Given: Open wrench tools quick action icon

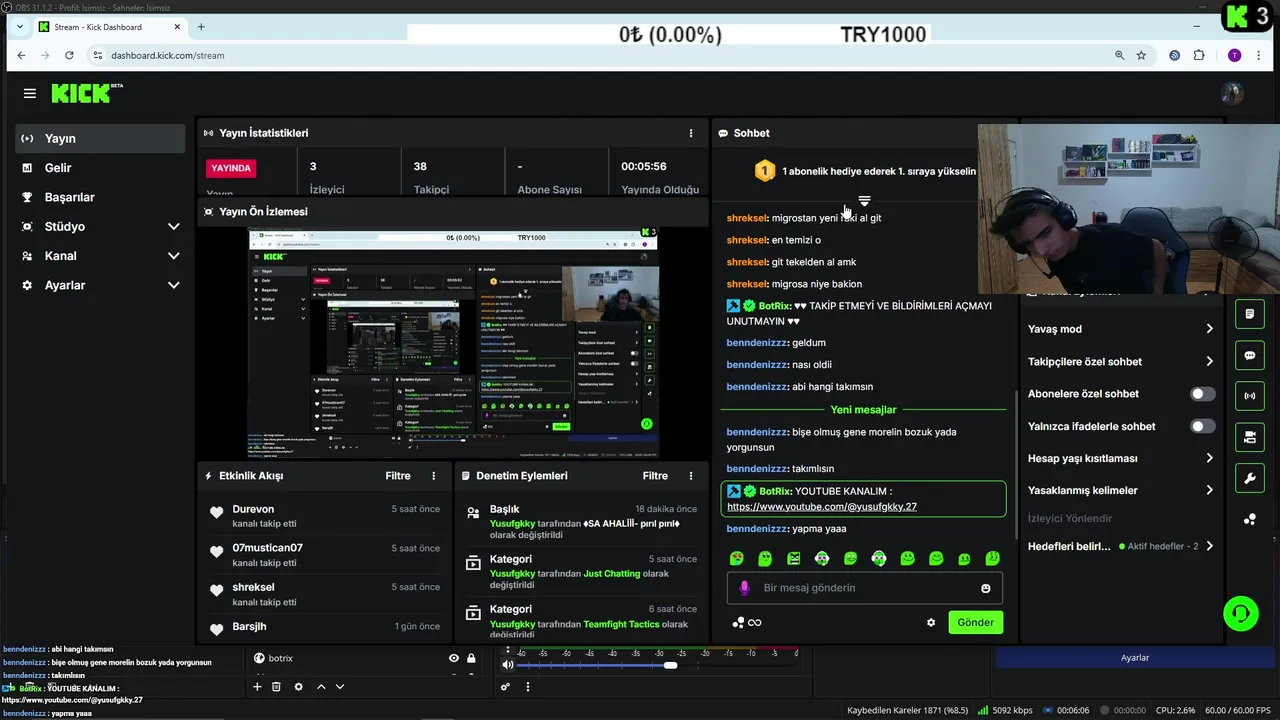Looking at the screenshot, I should 1250,478.
